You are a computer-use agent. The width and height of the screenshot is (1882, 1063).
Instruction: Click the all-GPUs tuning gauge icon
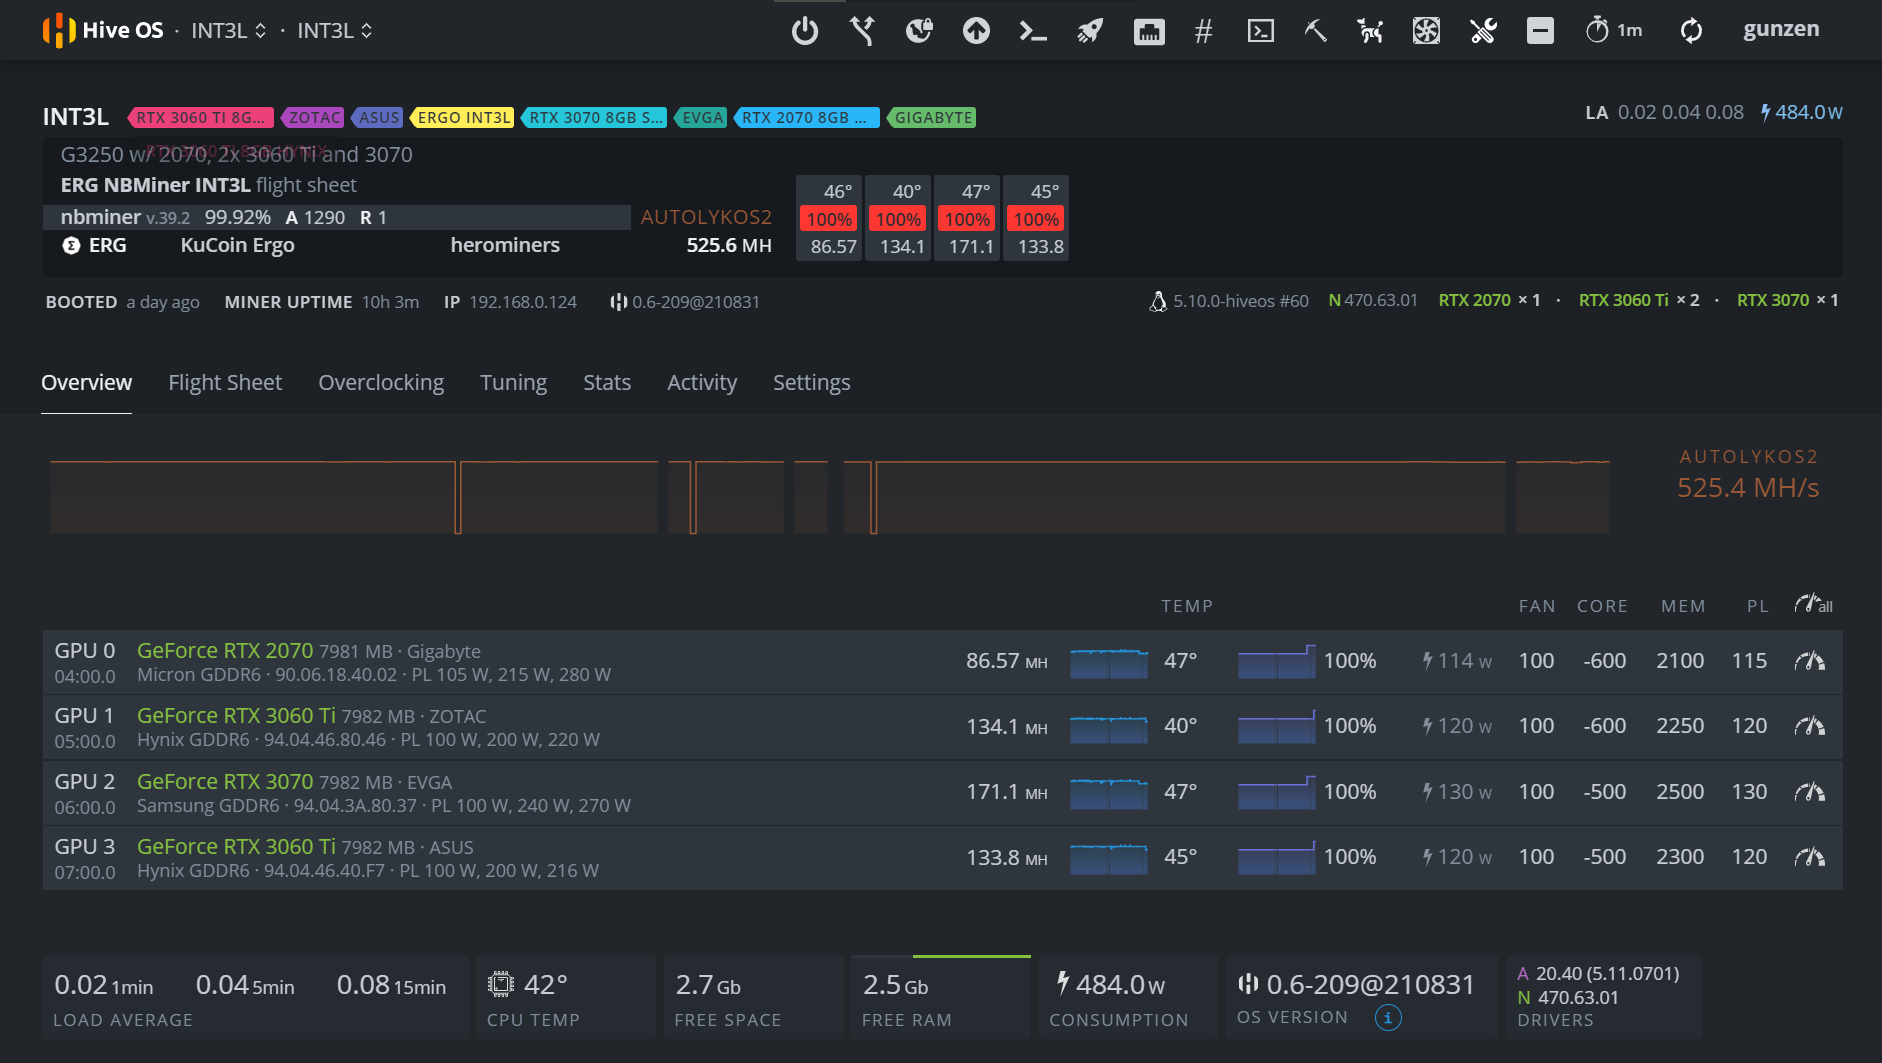pos(1812,605)
